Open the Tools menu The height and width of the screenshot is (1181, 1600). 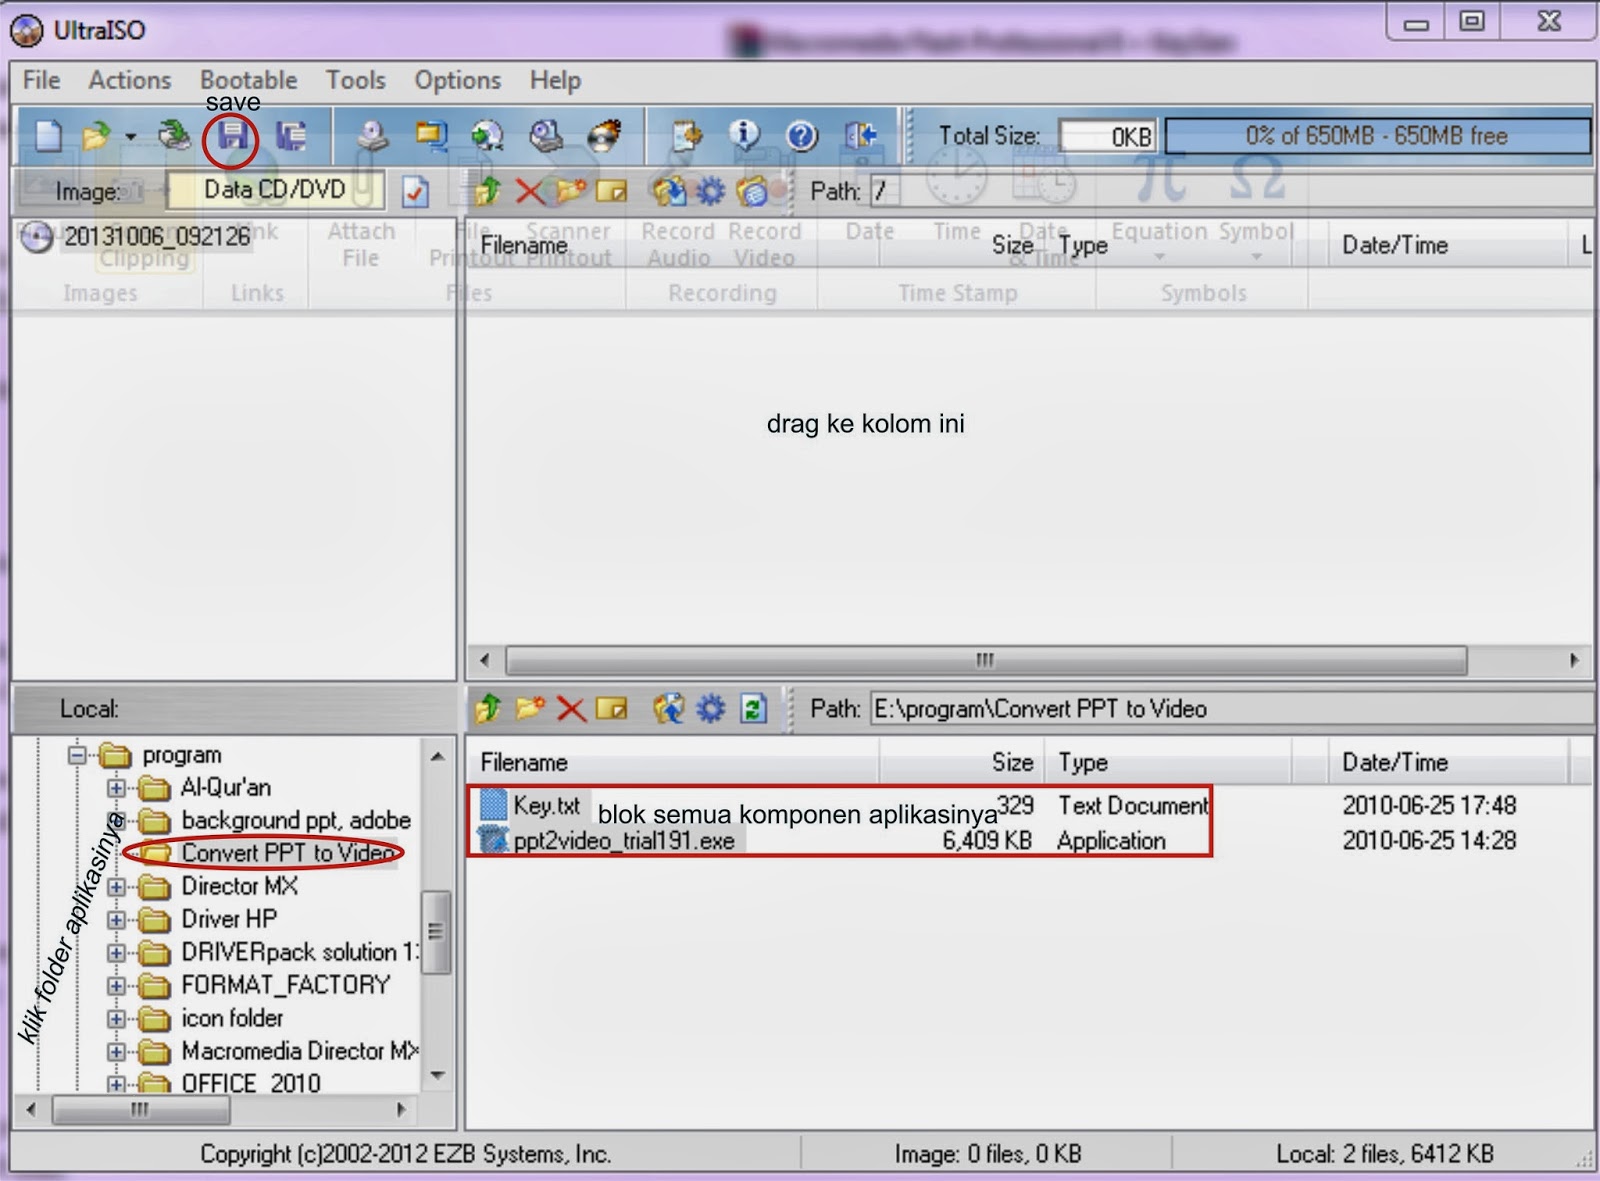[355, 80]
